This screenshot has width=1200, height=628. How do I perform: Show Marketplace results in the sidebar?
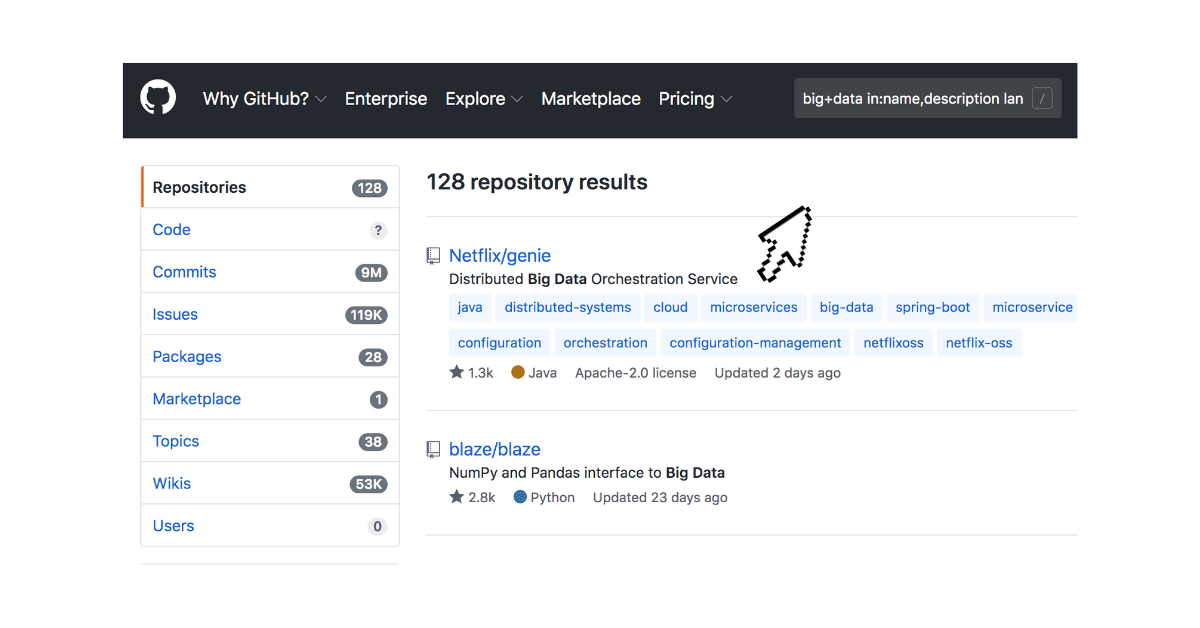tap(270, 399)
